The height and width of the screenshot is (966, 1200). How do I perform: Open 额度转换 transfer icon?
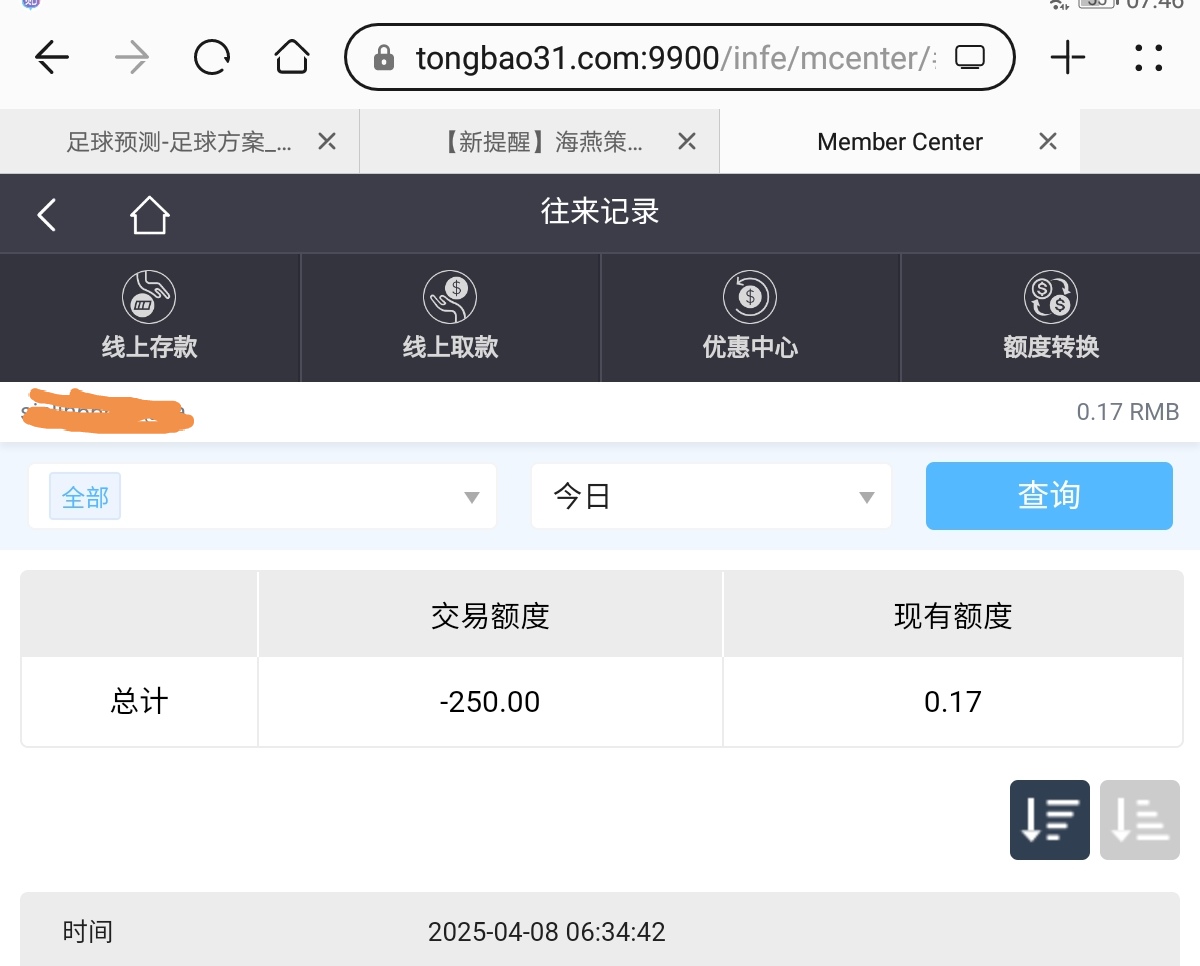[x=1050, y=297]
